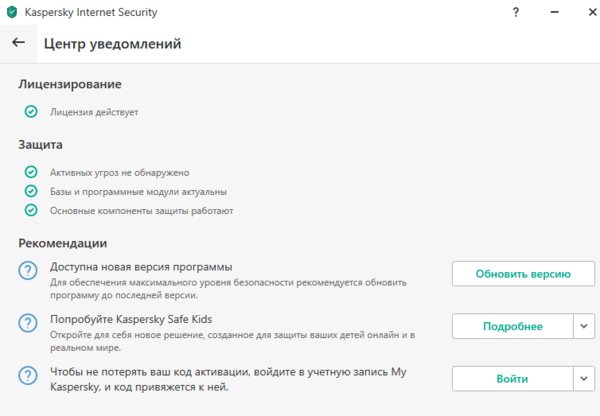Expand dropdown arrow beside Подробнее
The height and width of the screenshot is (416, 600).
click(x=584, y=326)
